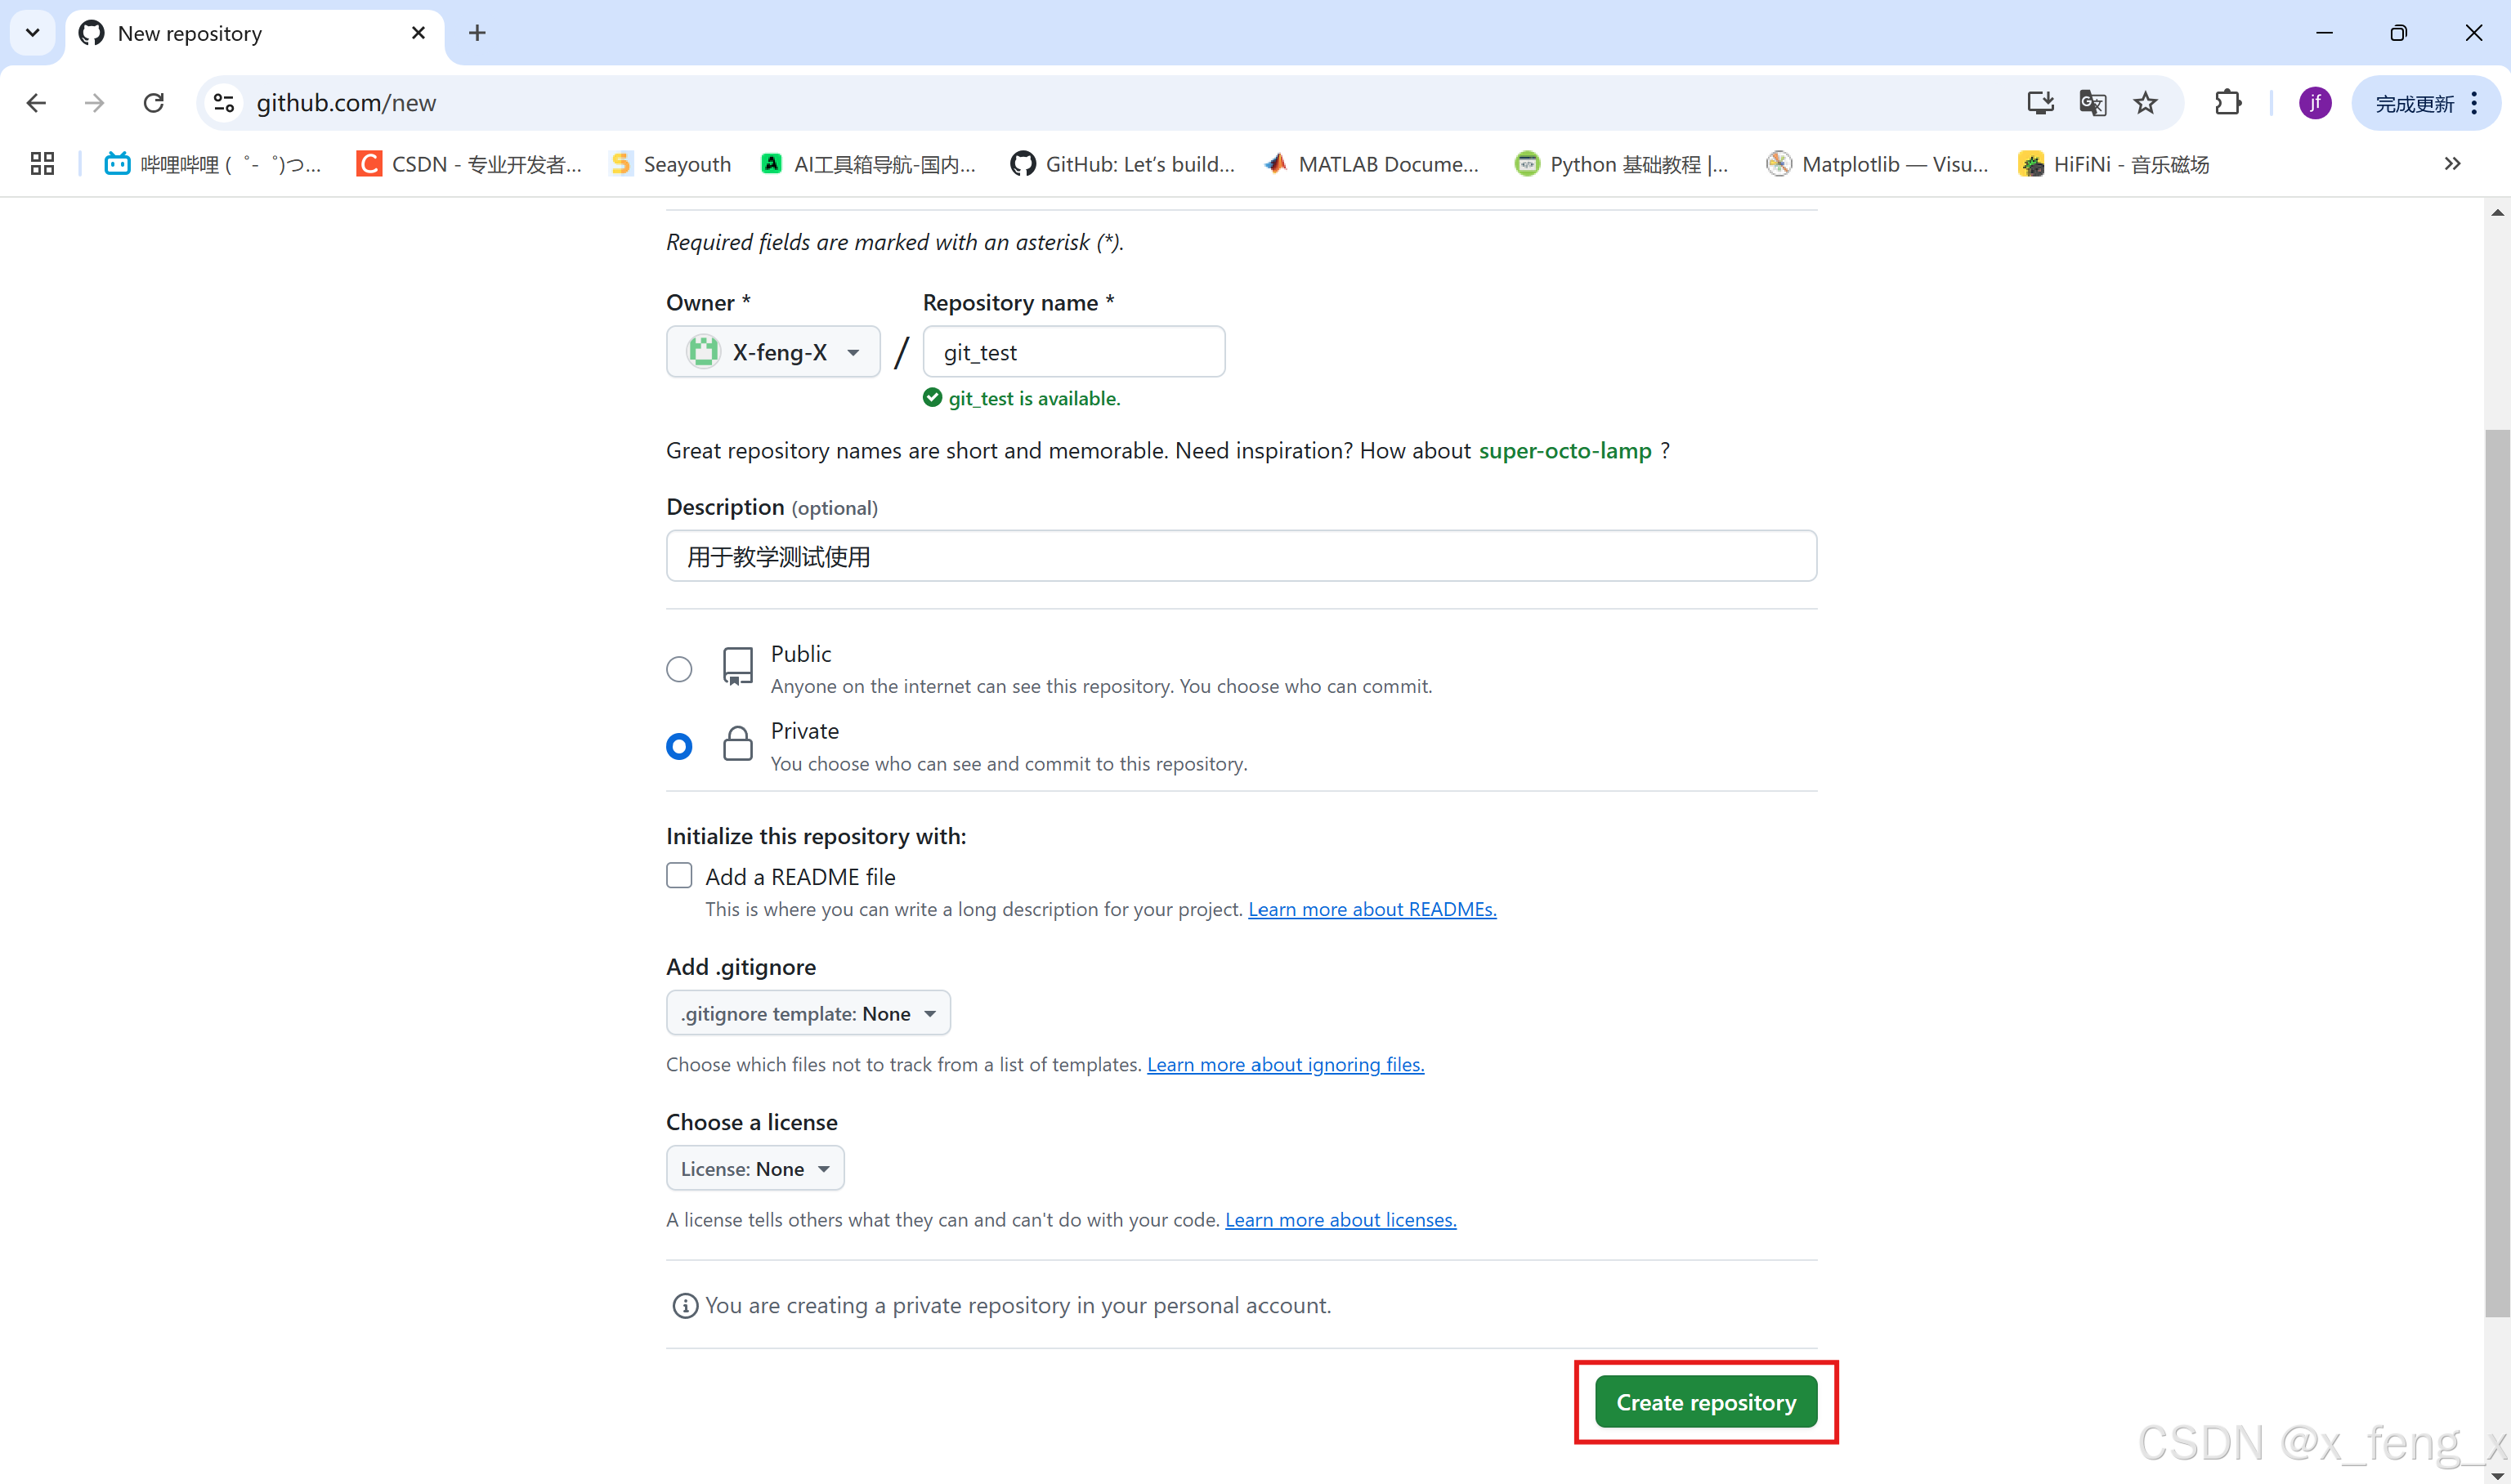Open the GitHub: Let's build bookmark
This screenshot has width=2511, height=1484.
[x=1123, y=164]
